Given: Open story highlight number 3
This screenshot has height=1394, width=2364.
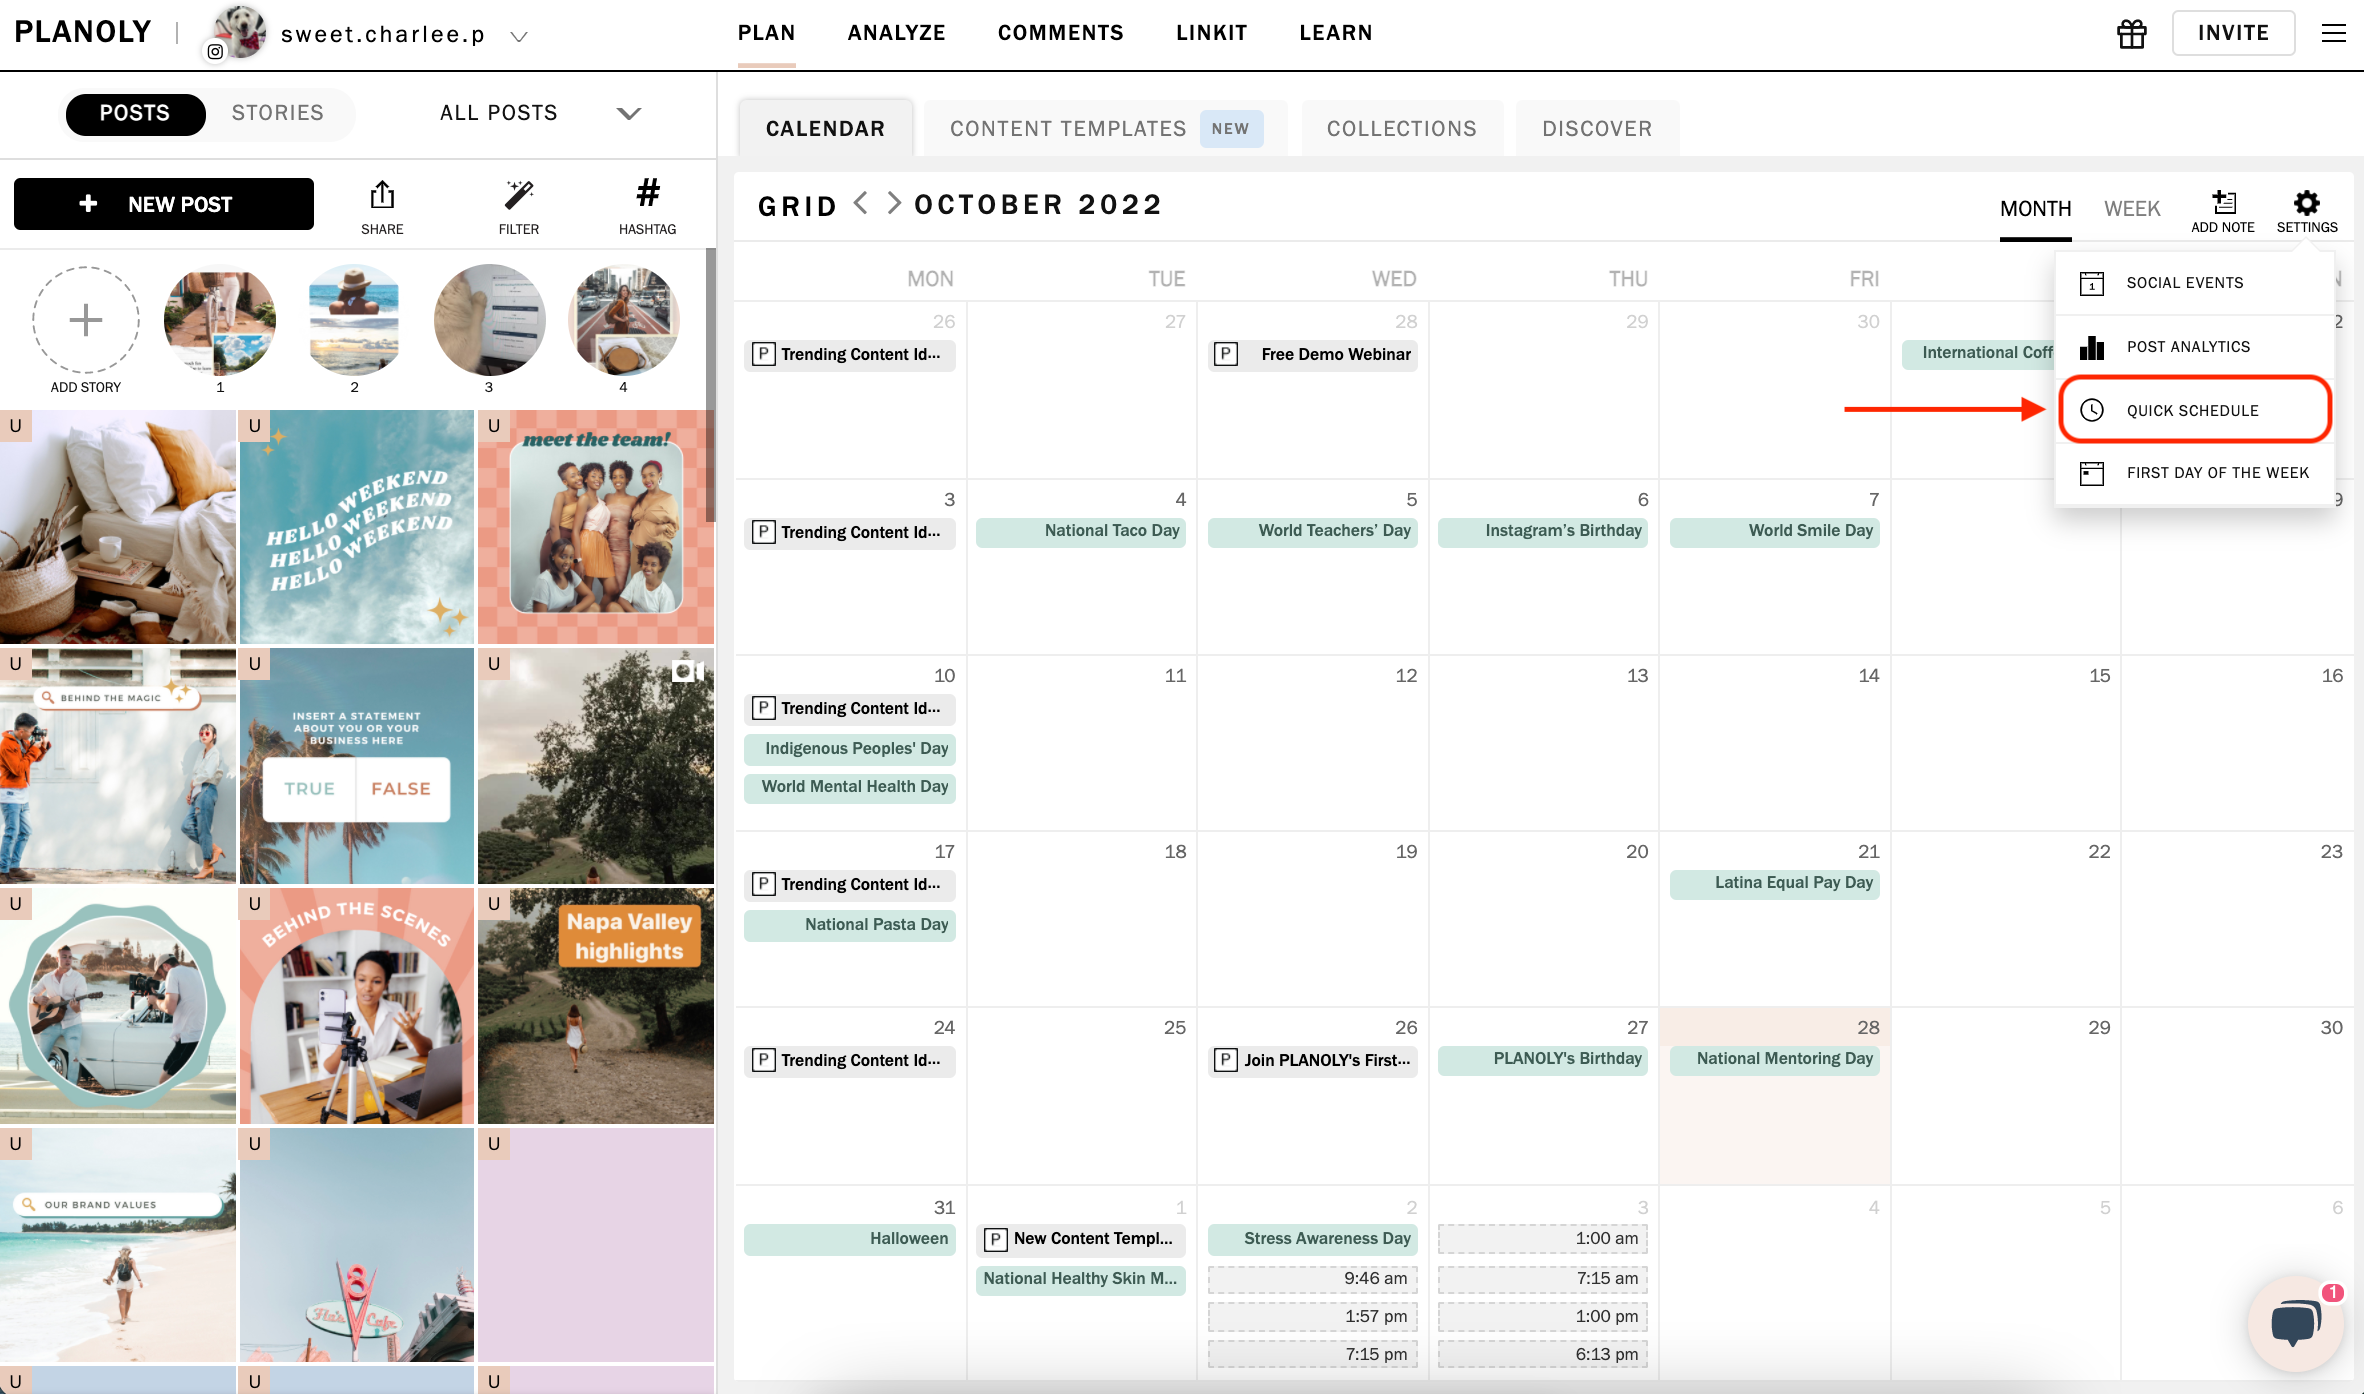Looking at the screenshot, I should coord(489,320).
